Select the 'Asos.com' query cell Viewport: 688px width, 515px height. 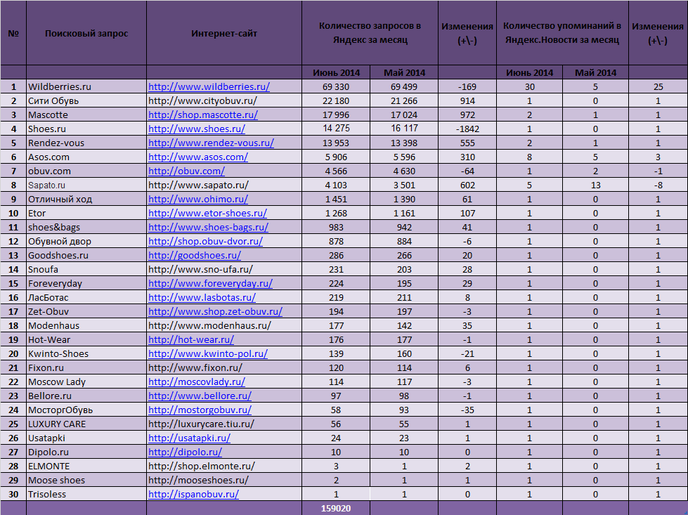coord(86,157)
